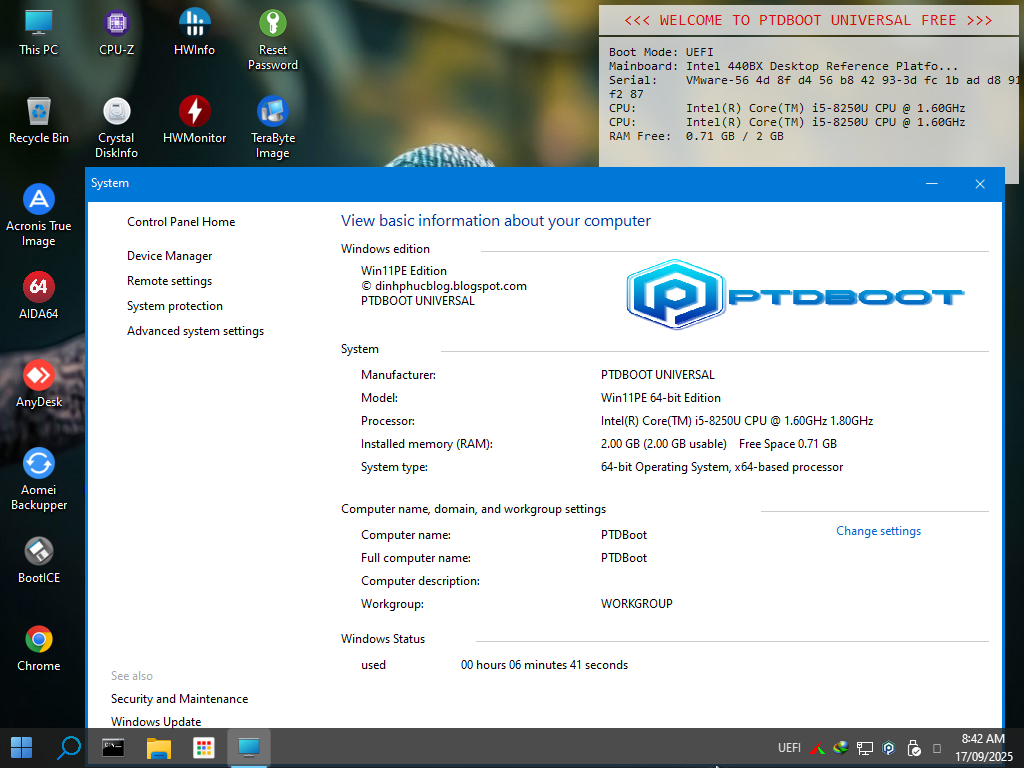This screenshot has height=768, width=1024.
Task: Open Advanced system settings link
Action: 195,331
